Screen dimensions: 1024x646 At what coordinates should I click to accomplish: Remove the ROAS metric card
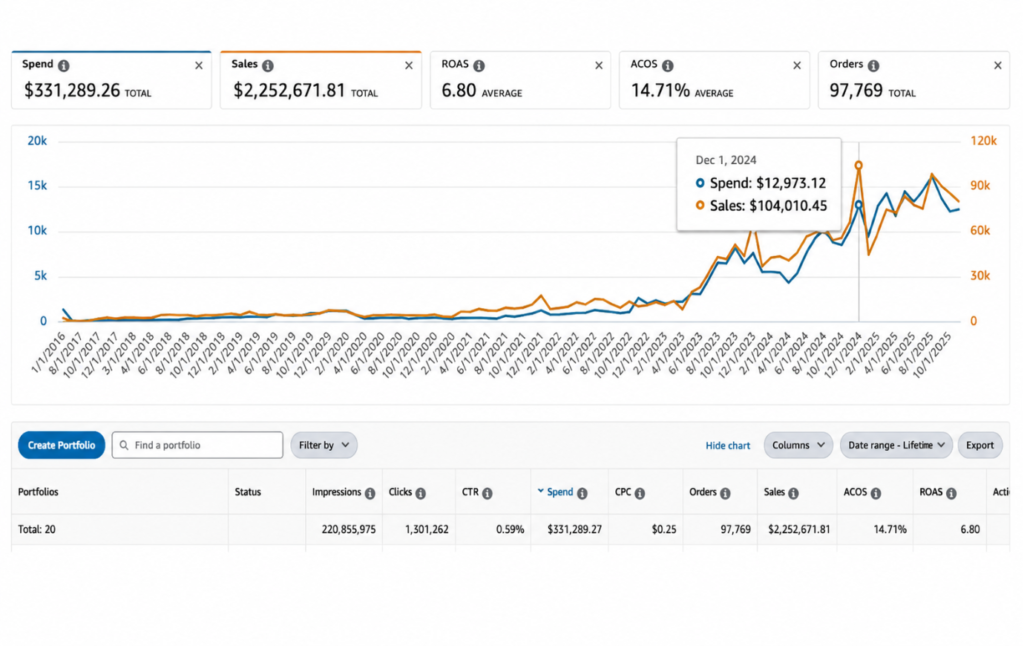[599, 65]
